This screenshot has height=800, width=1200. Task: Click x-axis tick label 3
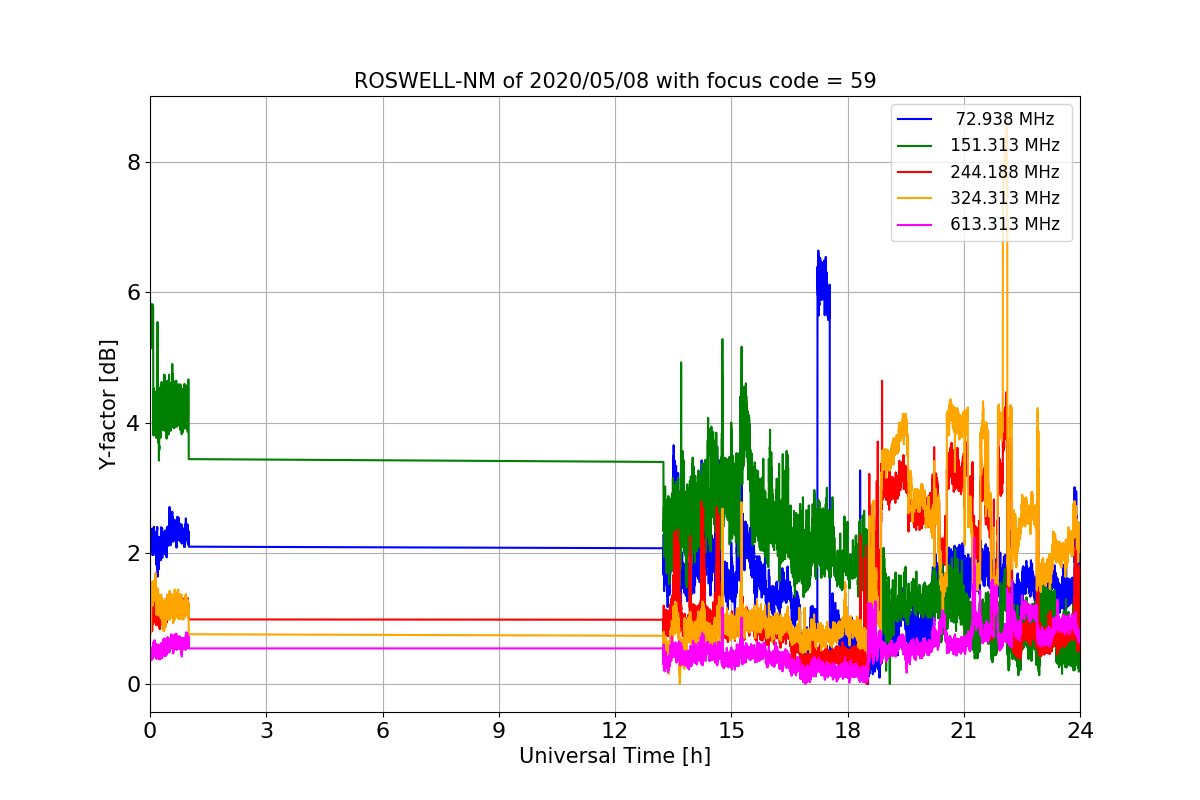point(266,731)
